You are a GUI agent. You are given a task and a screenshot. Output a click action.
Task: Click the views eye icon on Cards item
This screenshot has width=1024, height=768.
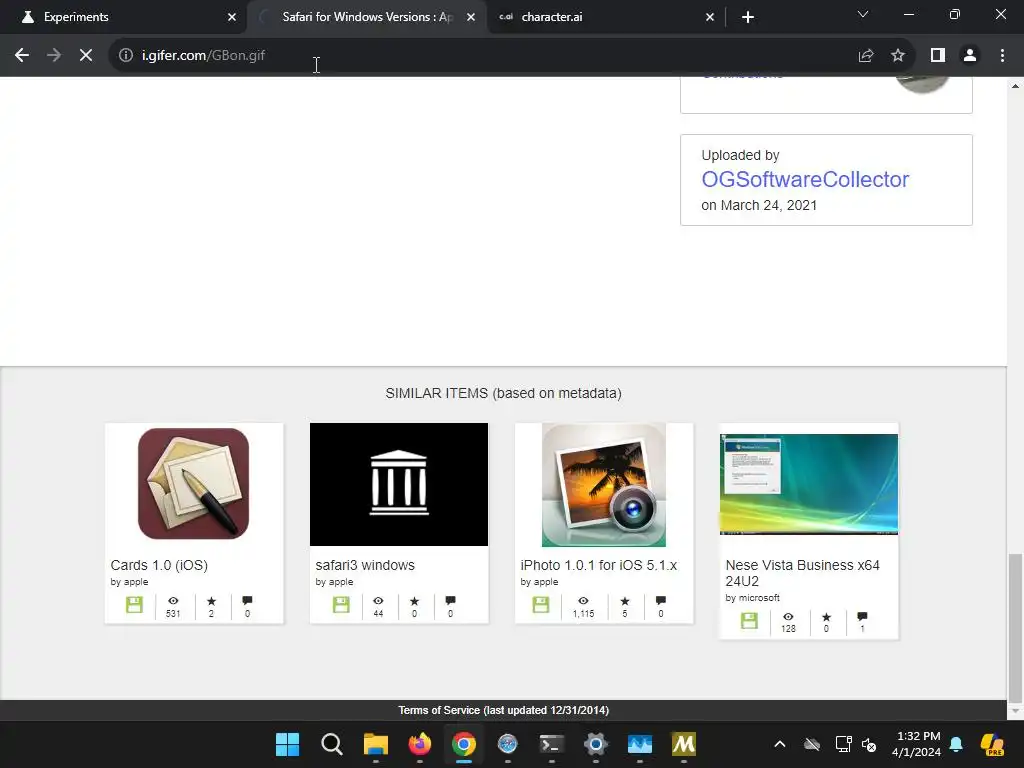(173, 601)
